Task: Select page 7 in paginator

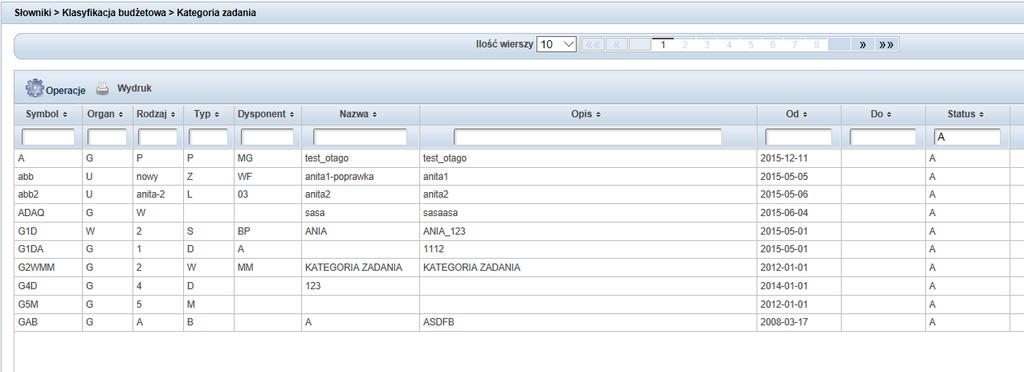Action: [795, 44]
